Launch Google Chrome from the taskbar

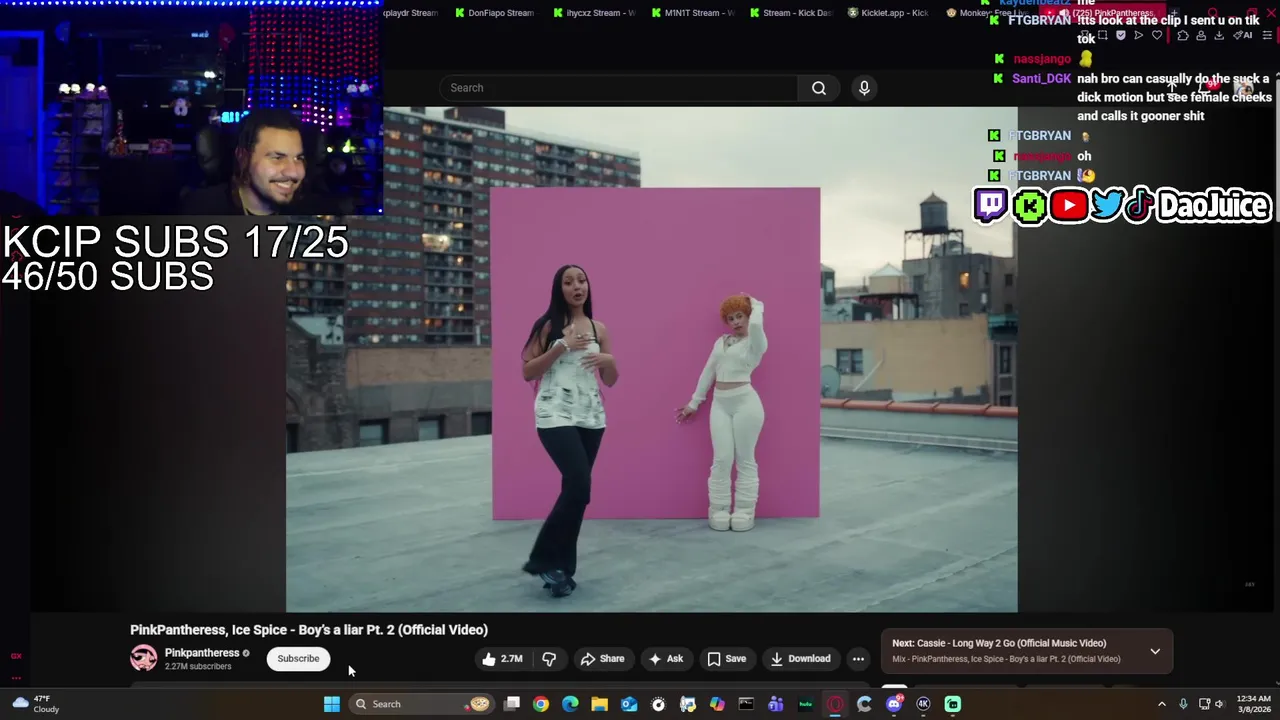541,704
